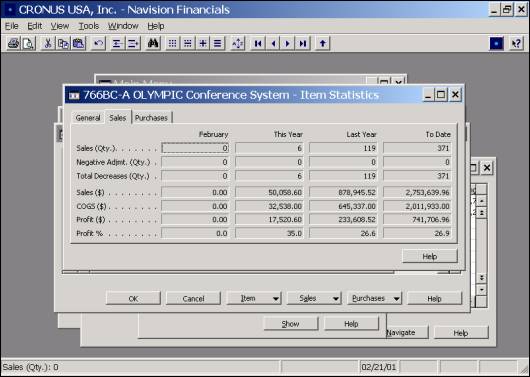Image resolution: width=530 pixels, height=377 pixels.
Task: Go to the last record icon
Action: pos(303,44)
